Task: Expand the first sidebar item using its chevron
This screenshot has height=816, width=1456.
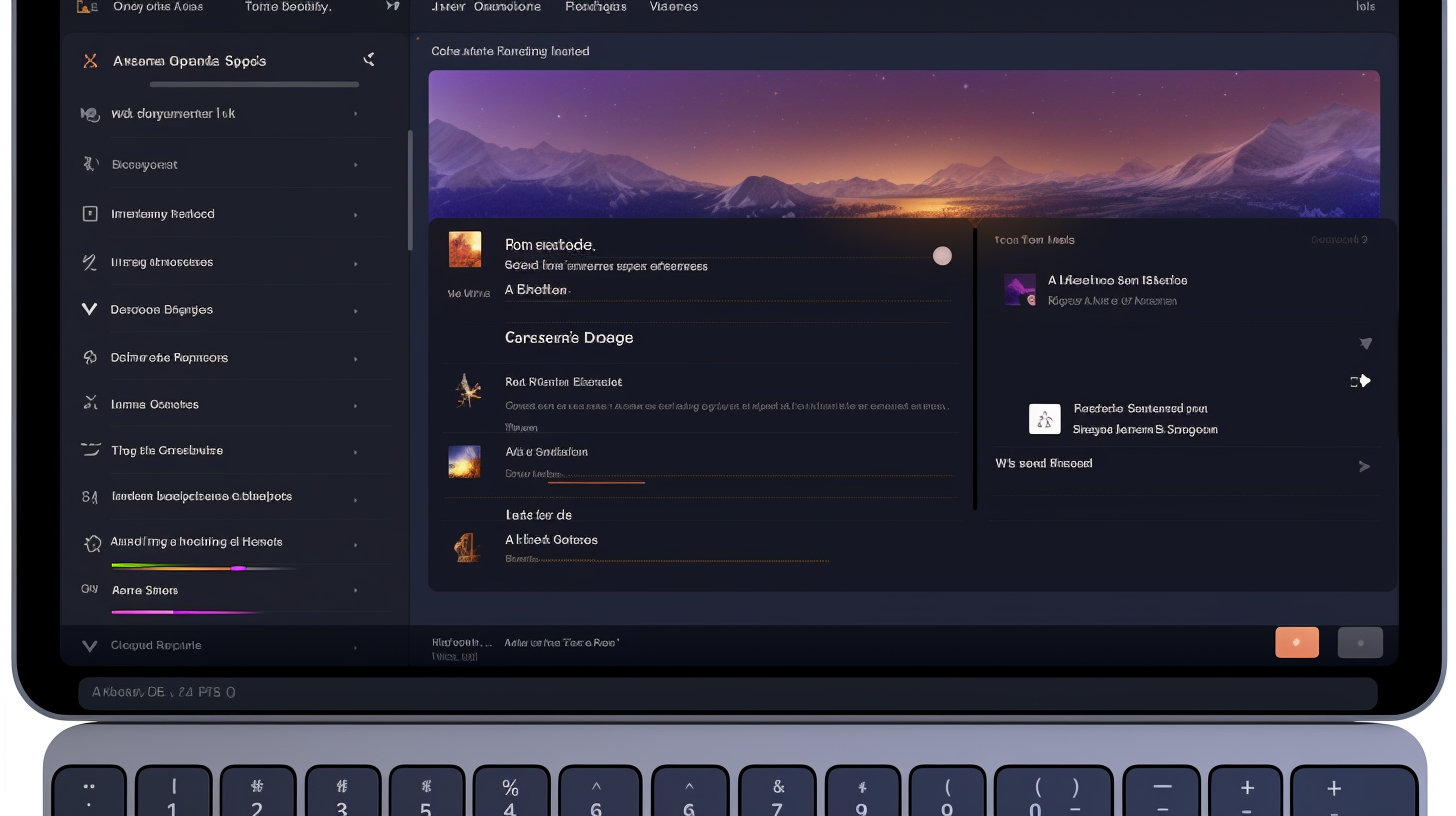Action: 356,114
